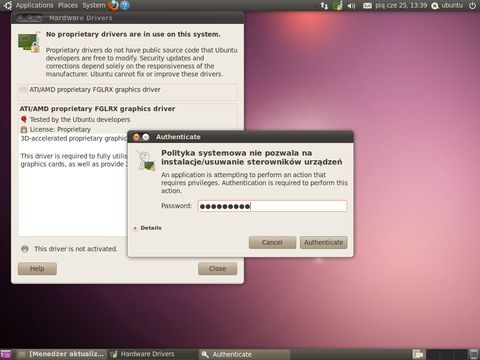
Task: Click 'Tested by the Ubuntu developers' text
Action: pyautogui.click(x=80, y=120)
